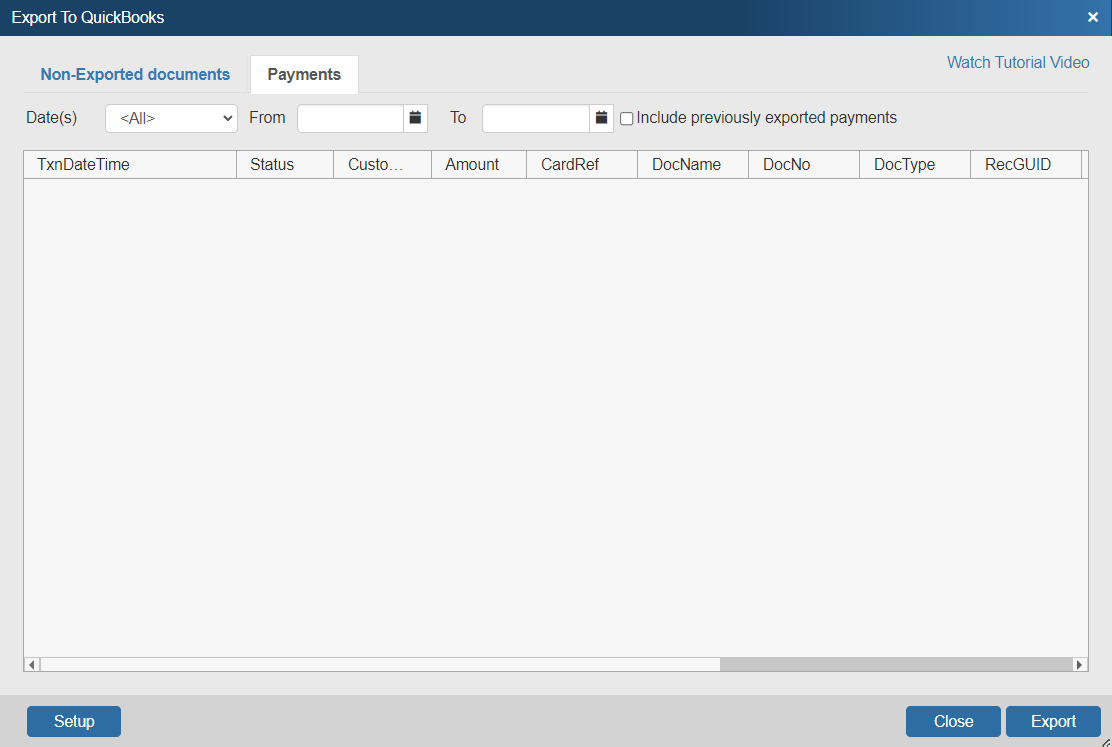Click the Close button at the bottom
This screenshot has height=747, width=1112.
click(x=953, y=721)
